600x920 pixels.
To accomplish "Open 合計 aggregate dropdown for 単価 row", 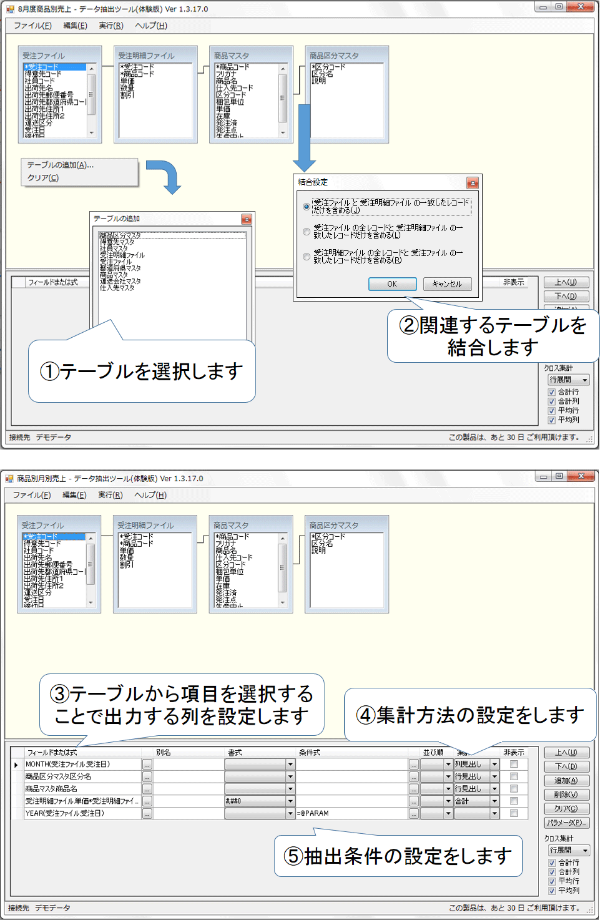I will click(x=494, y=801).
